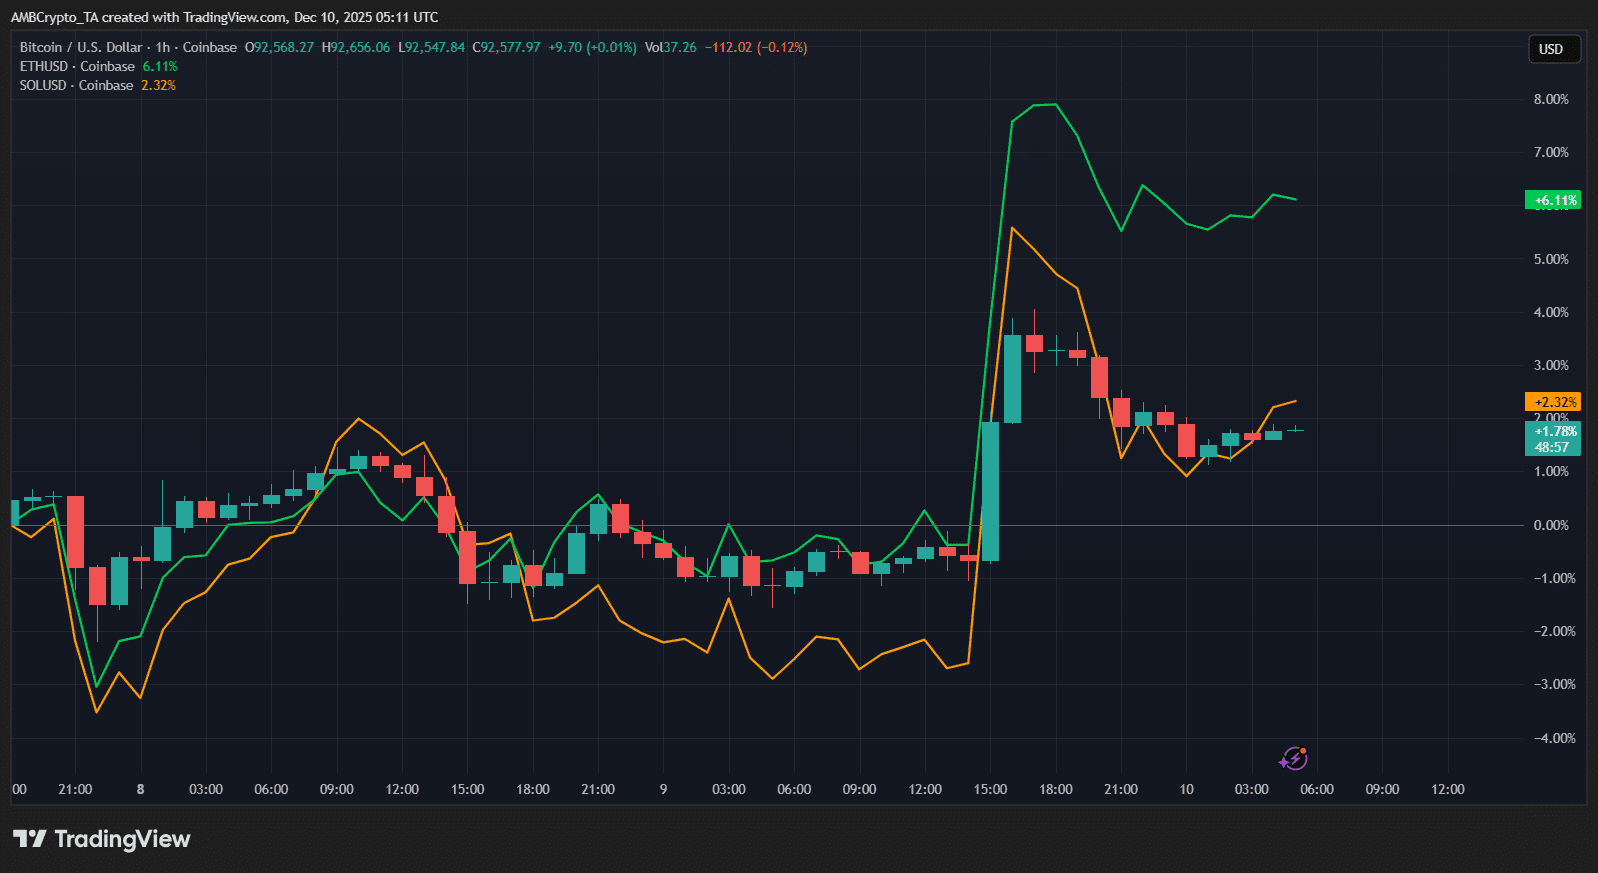The image size is (1598, 873).
Task: Click the green +6.11% ETH price label
Action: [x=1552, y=200]
